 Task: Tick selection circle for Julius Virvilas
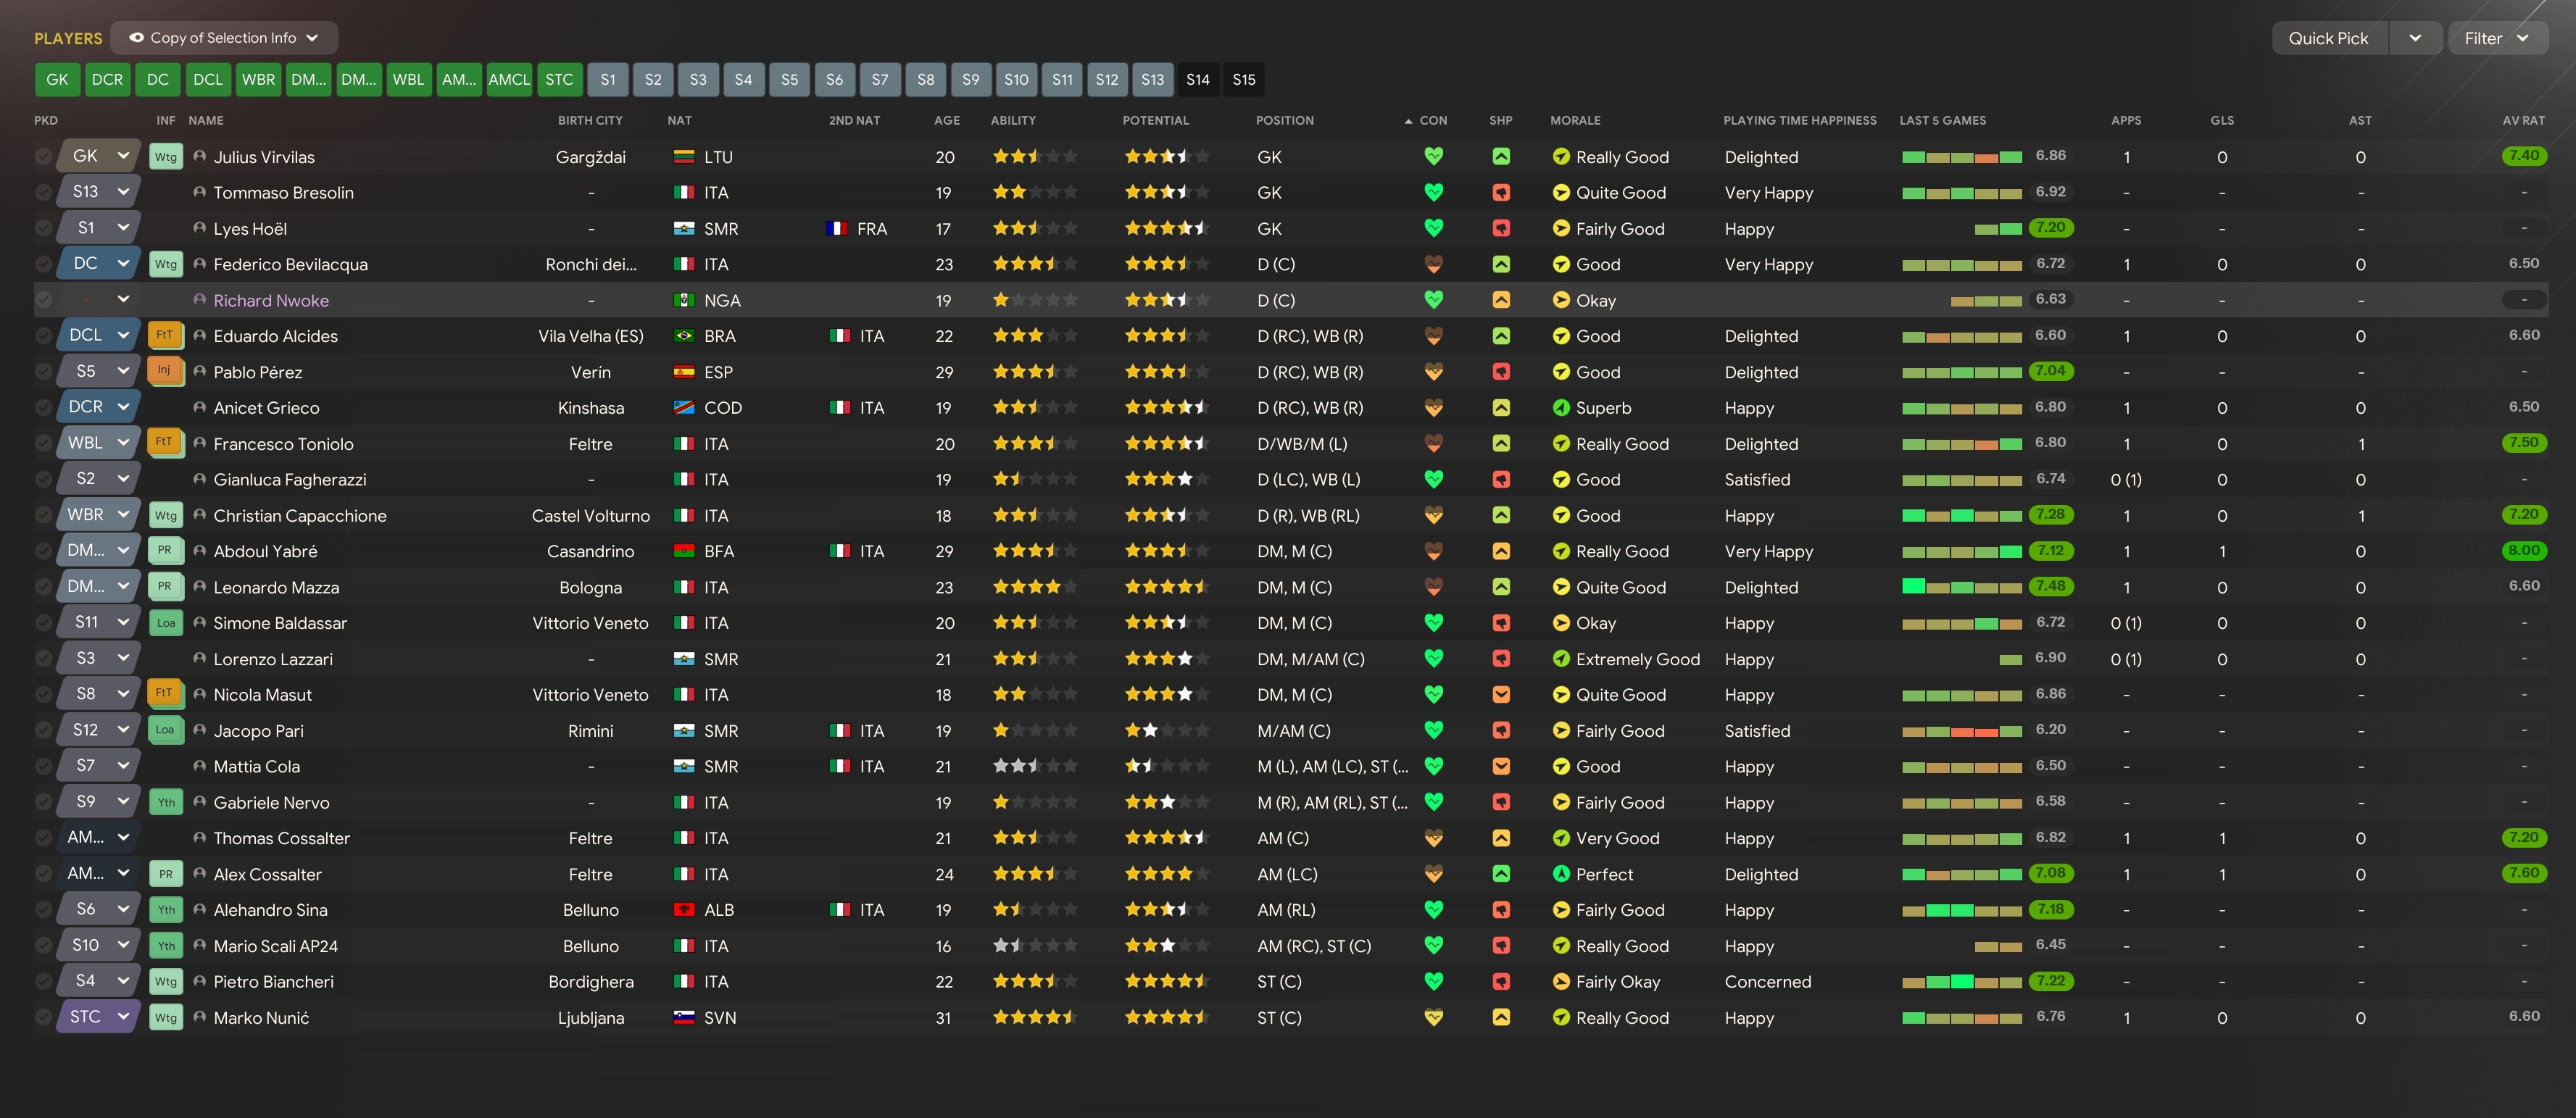tap(43, 157)
